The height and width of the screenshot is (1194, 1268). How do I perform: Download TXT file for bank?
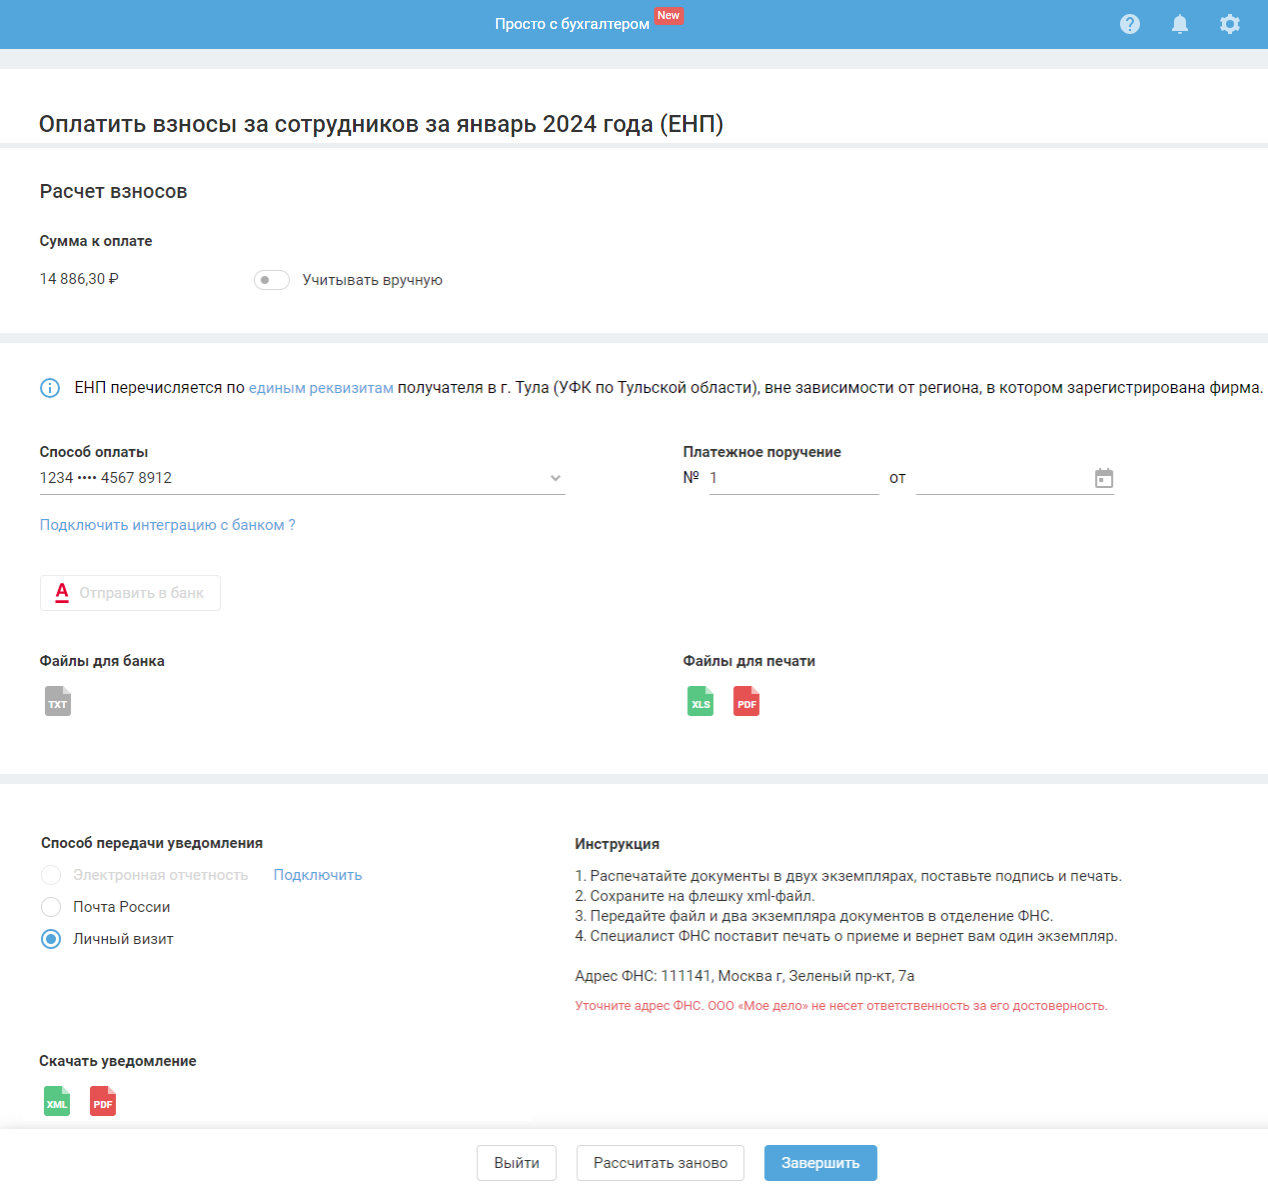58,701
